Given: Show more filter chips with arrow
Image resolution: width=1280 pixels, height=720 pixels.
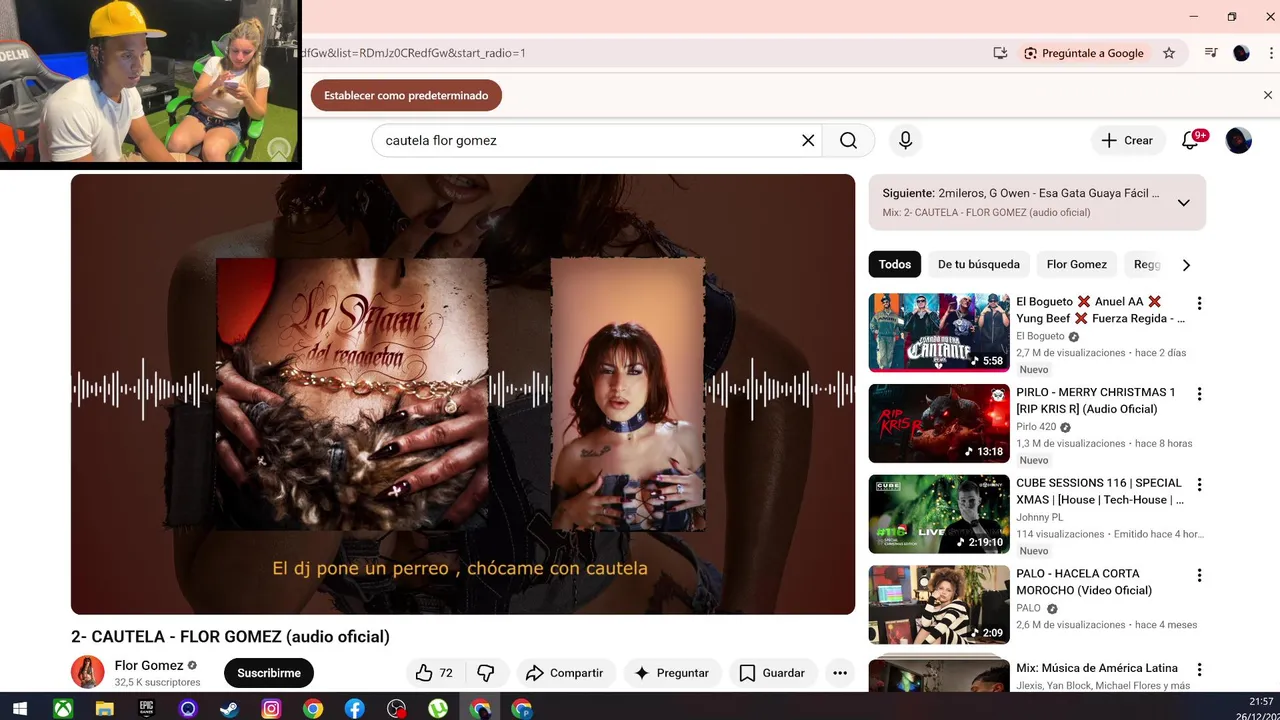Looking at the screenshot, I should pos(1186,265).
